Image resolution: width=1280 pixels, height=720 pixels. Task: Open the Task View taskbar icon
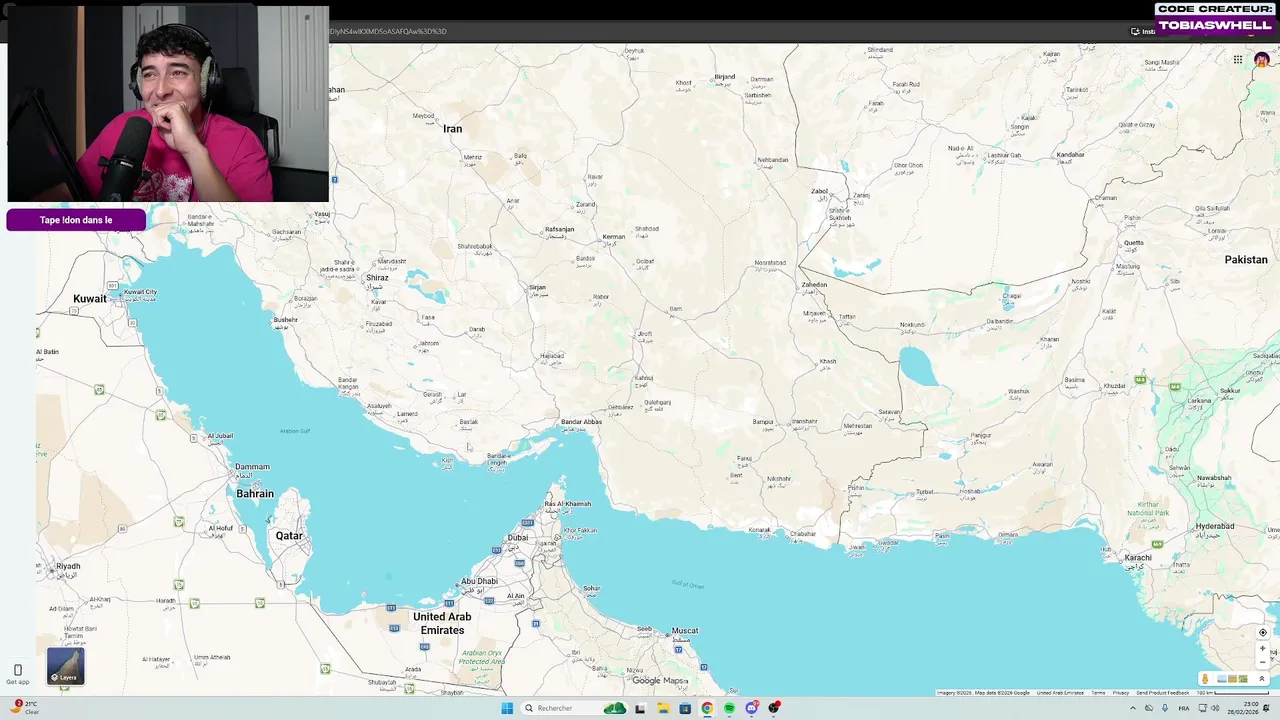click(640, 708)
